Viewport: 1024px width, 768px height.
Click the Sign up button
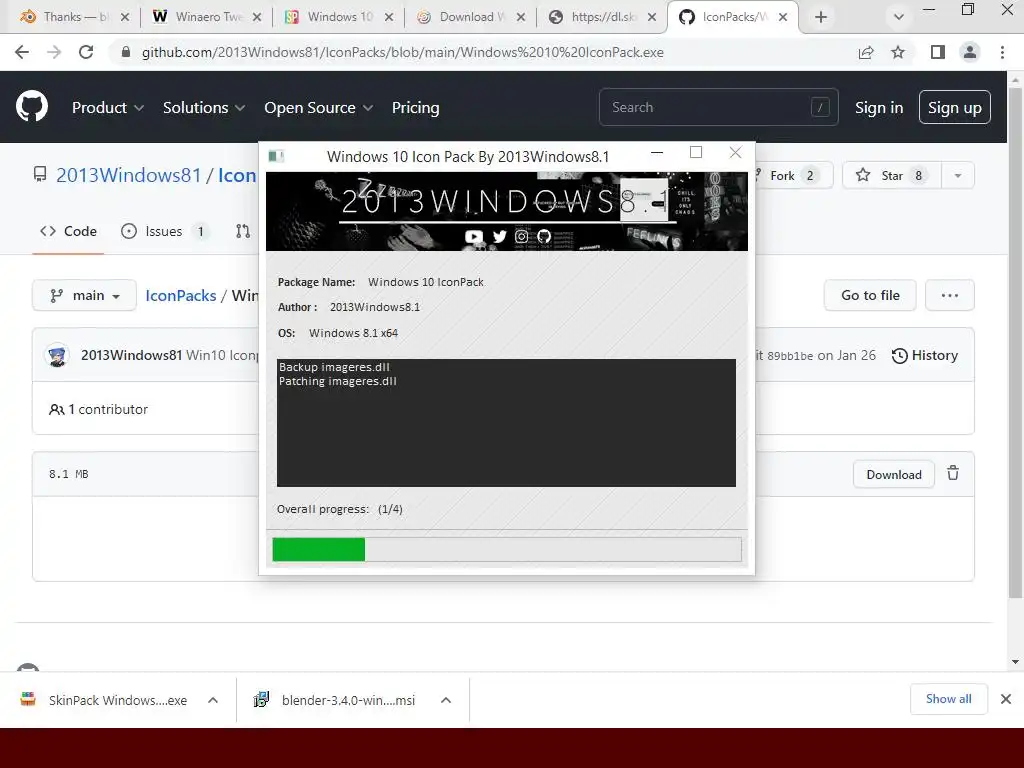coord(955,107)
